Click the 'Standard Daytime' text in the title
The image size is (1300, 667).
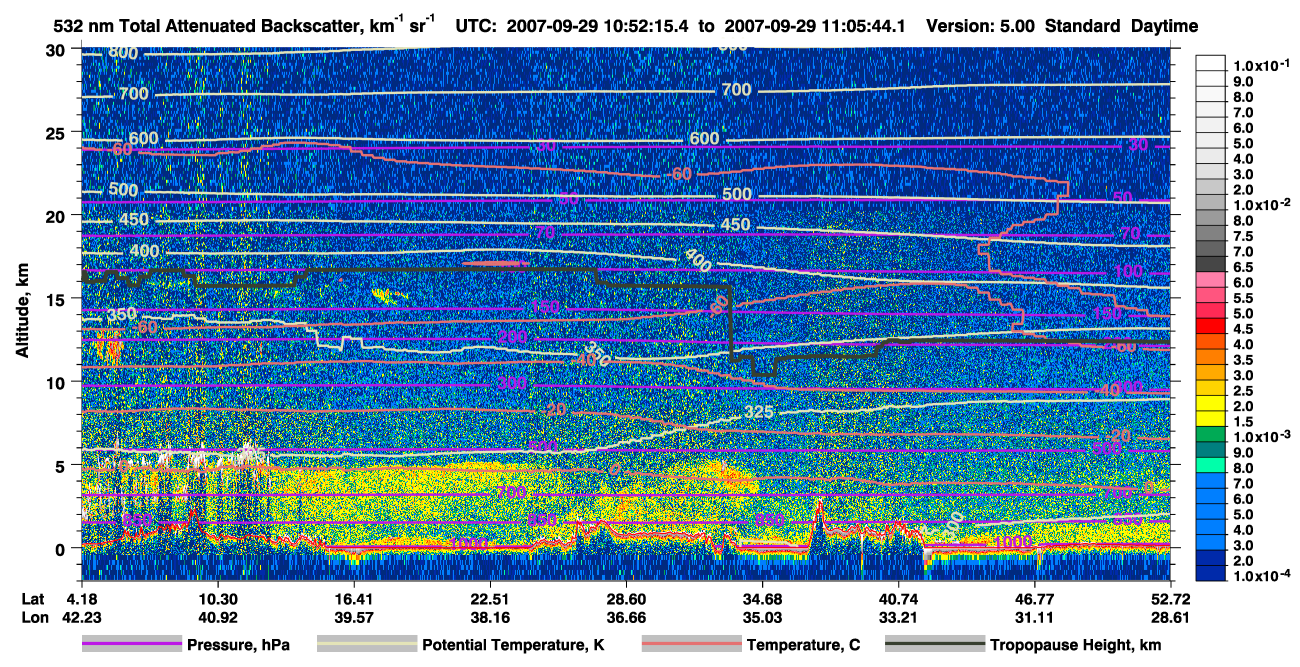point(1122,26)
